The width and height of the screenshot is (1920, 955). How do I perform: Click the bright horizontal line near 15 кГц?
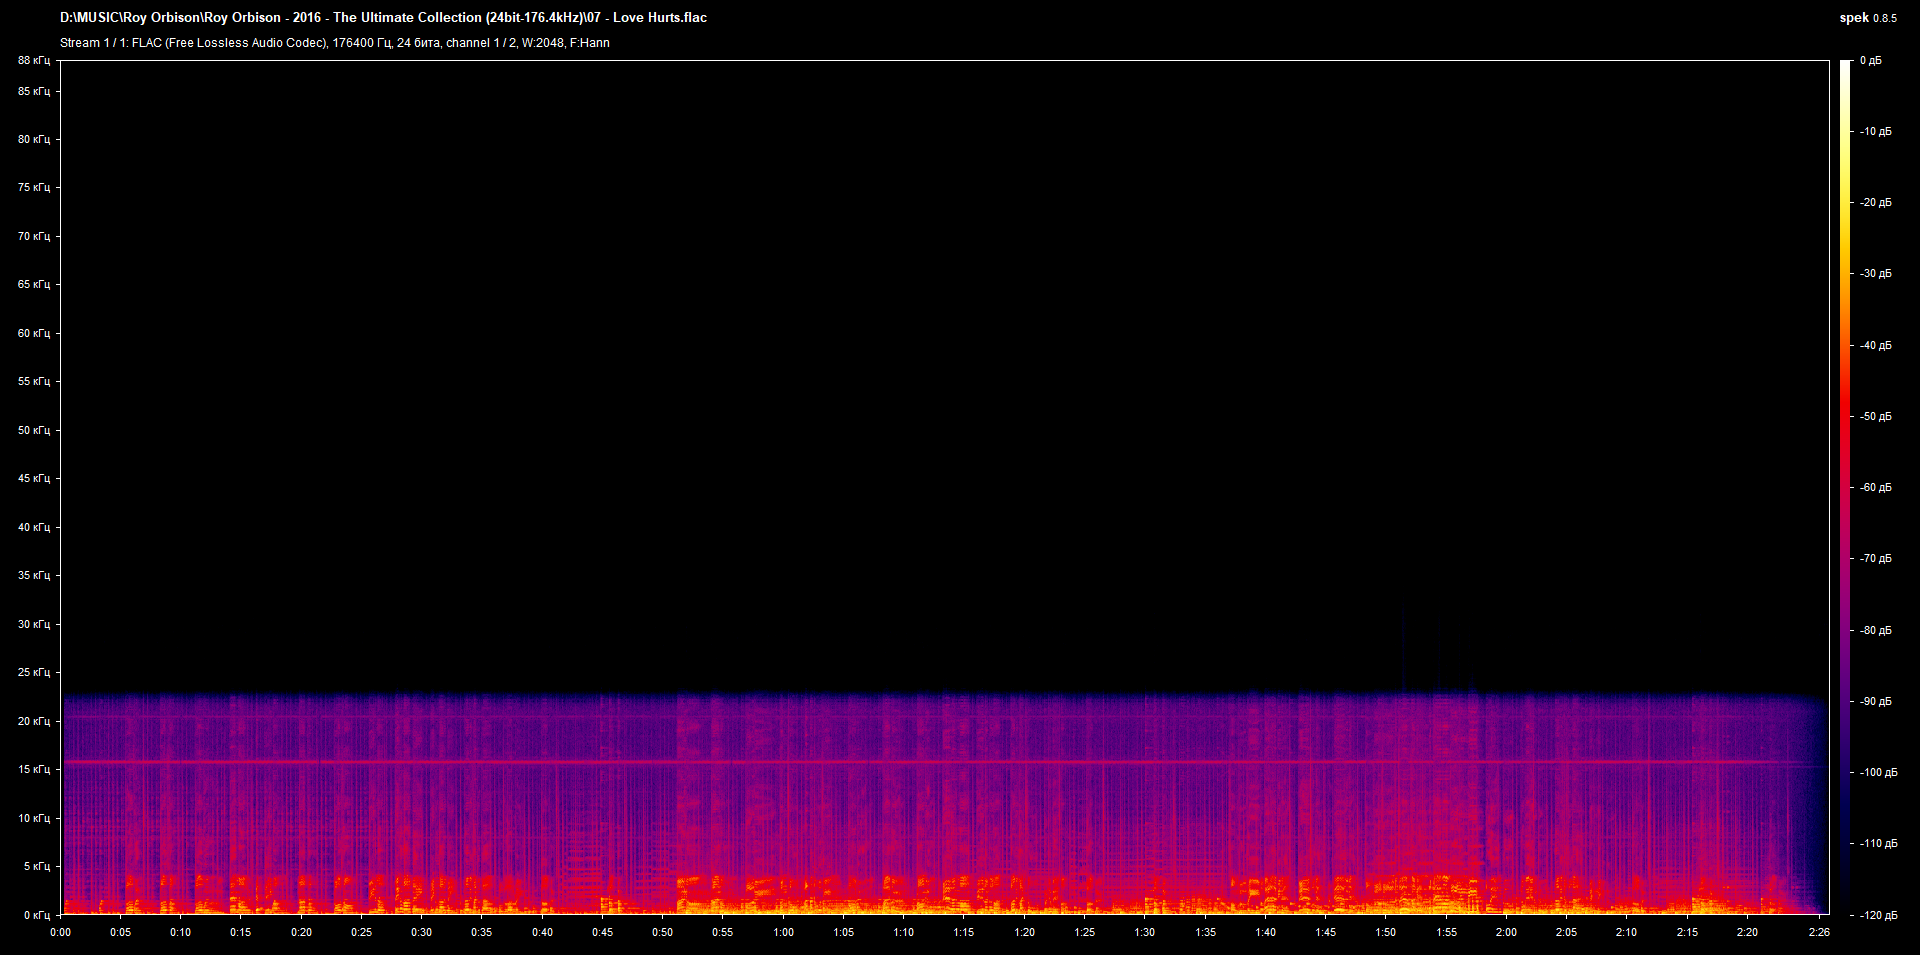pyautogui.click(x=940, y=762)
